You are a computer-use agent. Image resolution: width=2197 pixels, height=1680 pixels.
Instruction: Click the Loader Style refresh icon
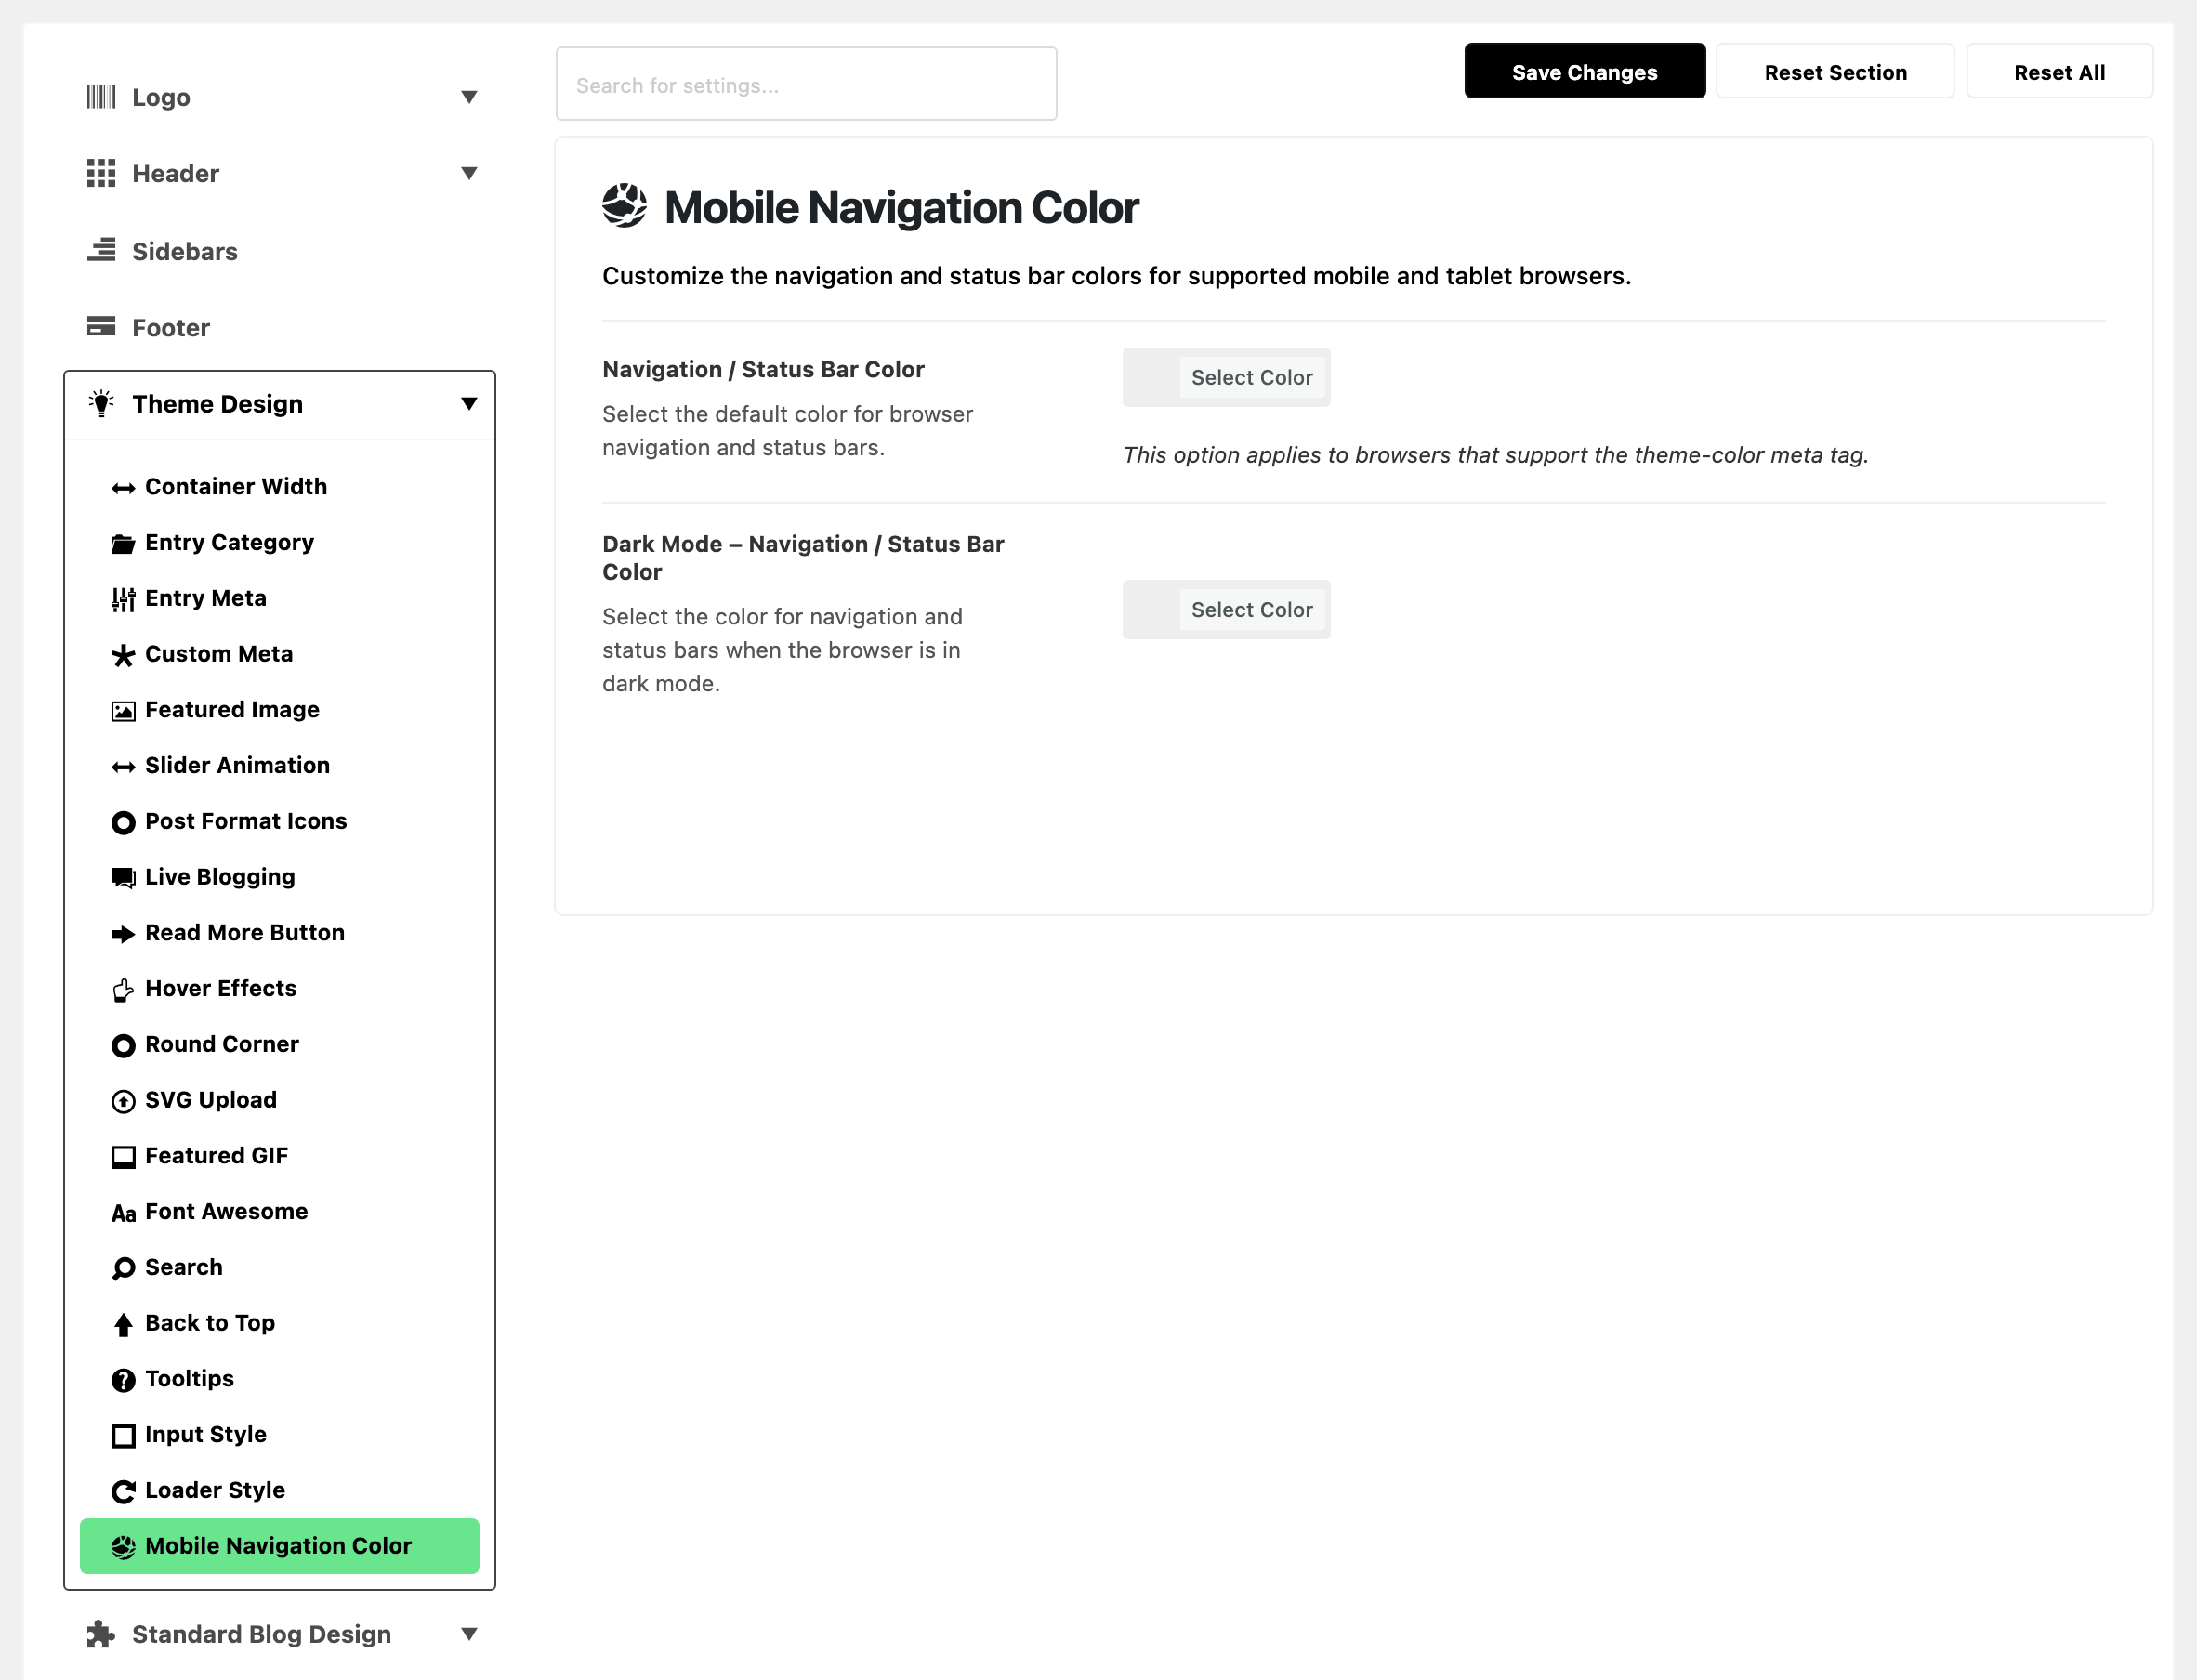pyautogui.click(x=123, y=1491)
